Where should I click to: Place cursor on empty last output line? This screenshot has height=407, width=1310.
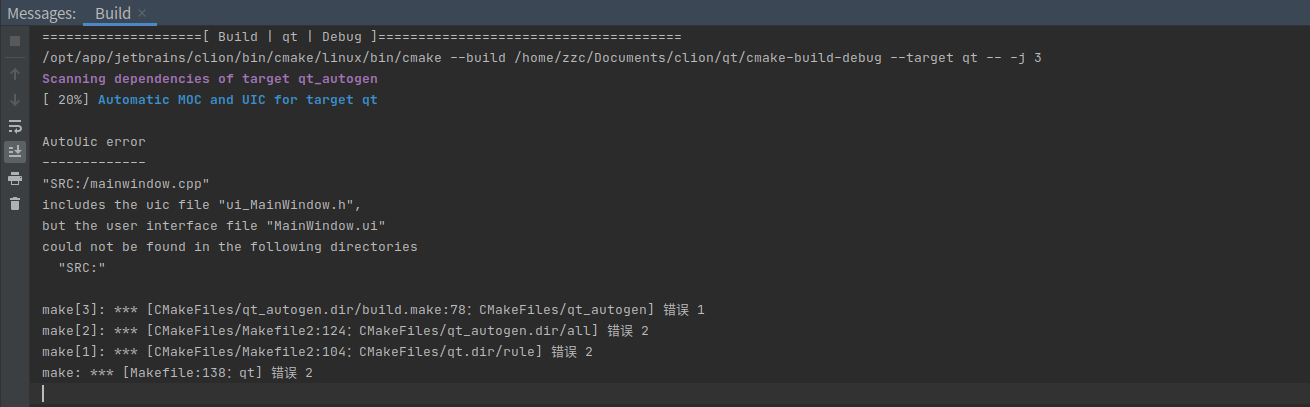coord(670,394)
